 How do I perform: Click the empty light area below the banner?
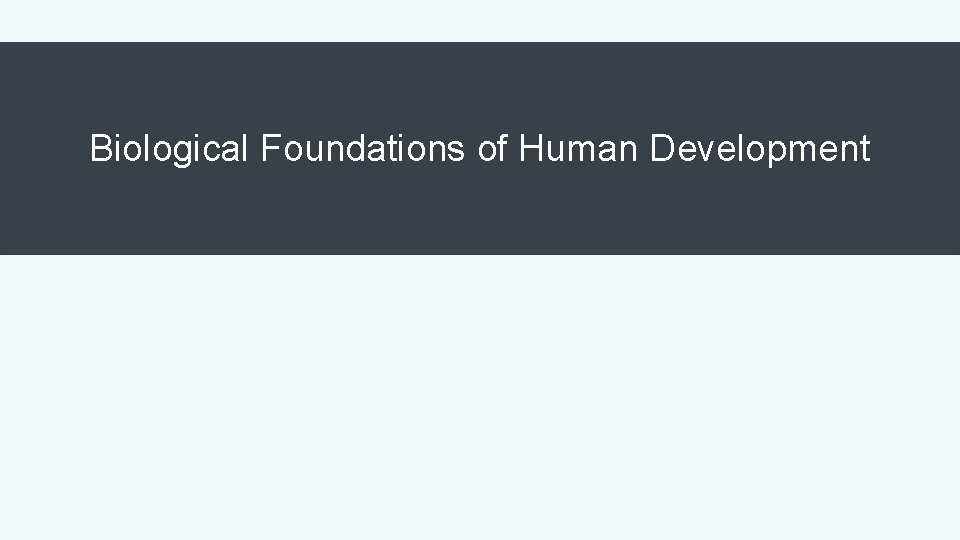(480, 398)
